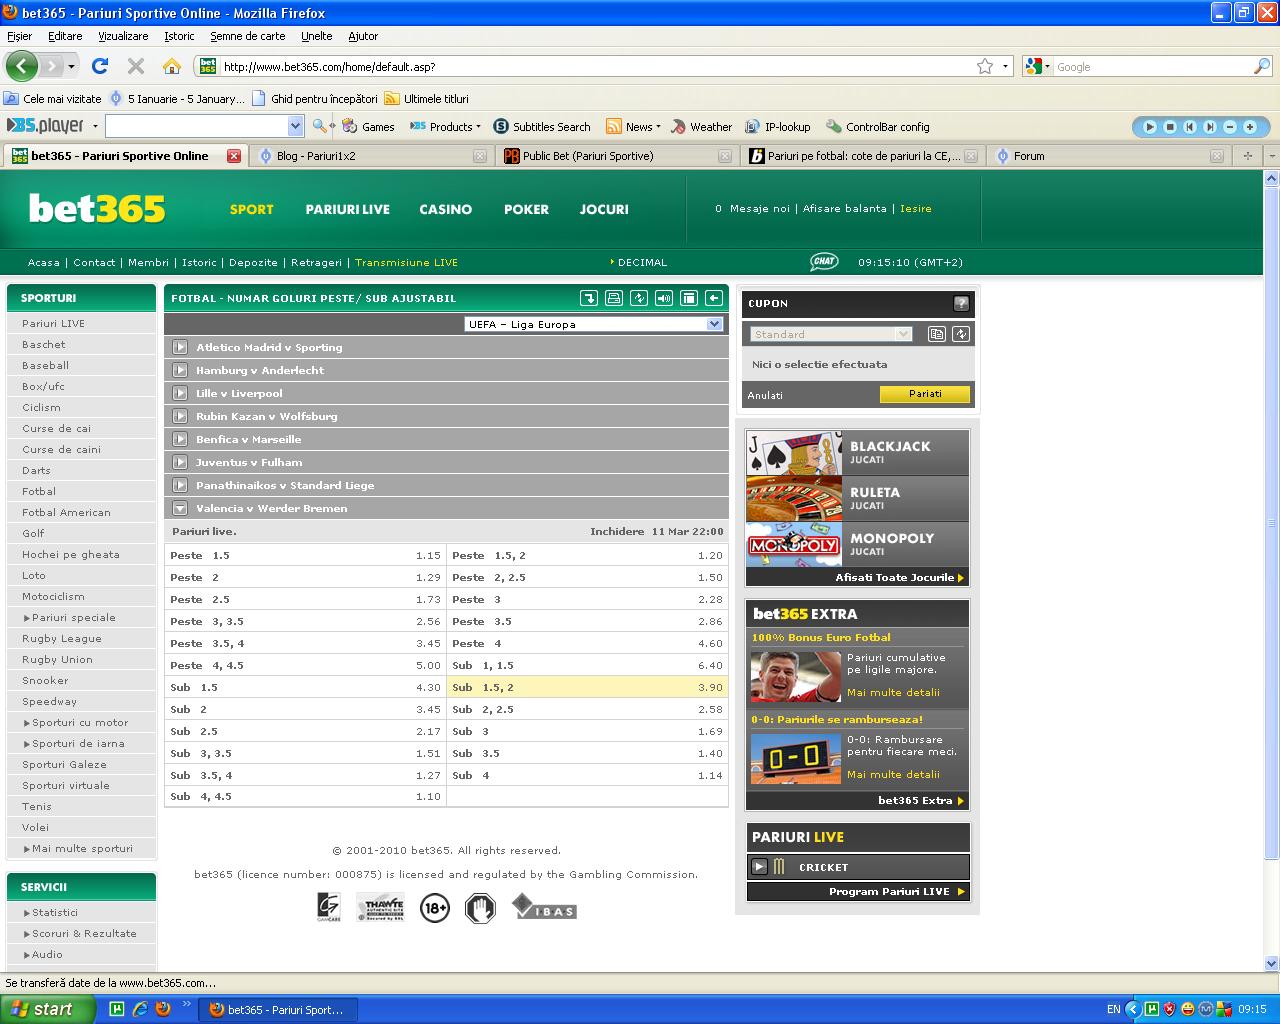Go to CASINO section
Viewport: 1280px width, 1024px height.
pyautogui.click(x=445, y=209)
